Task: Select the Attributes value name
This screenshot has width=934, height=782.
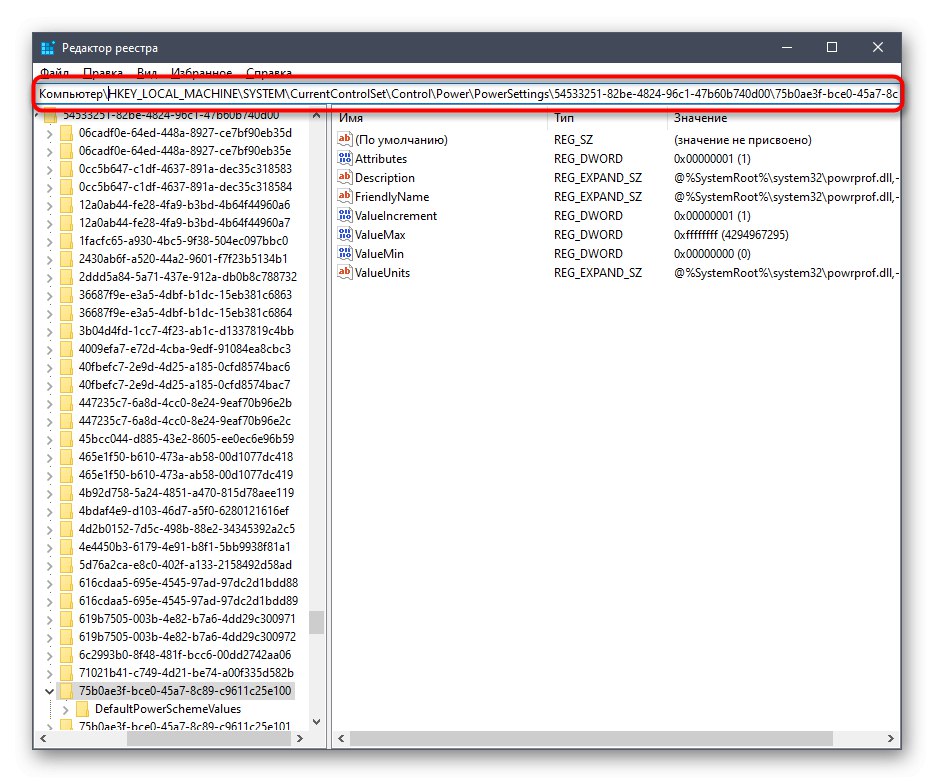Action: [381, 158]
